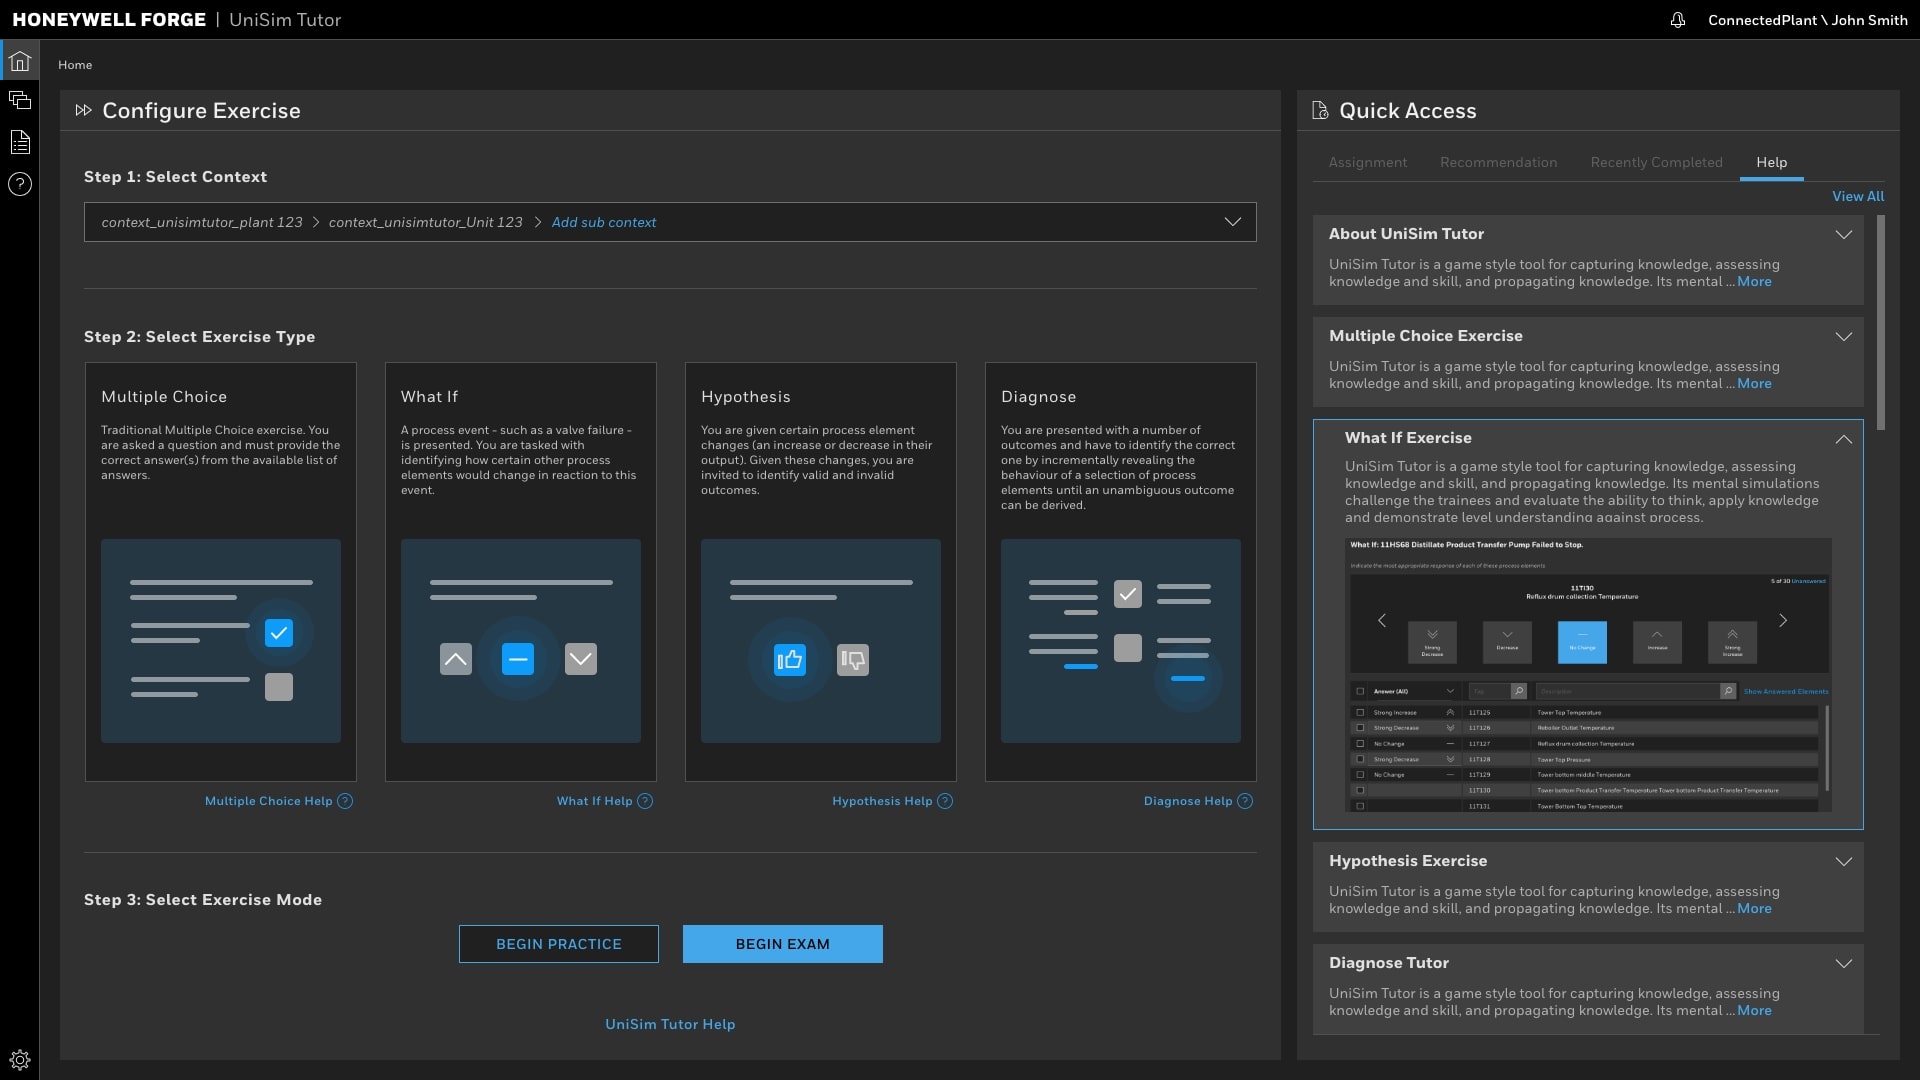Select the Strong Increase tile in preview
Viewport: 1920px width, 1080px height.
pyautogui.click(x=1732, y=642)
